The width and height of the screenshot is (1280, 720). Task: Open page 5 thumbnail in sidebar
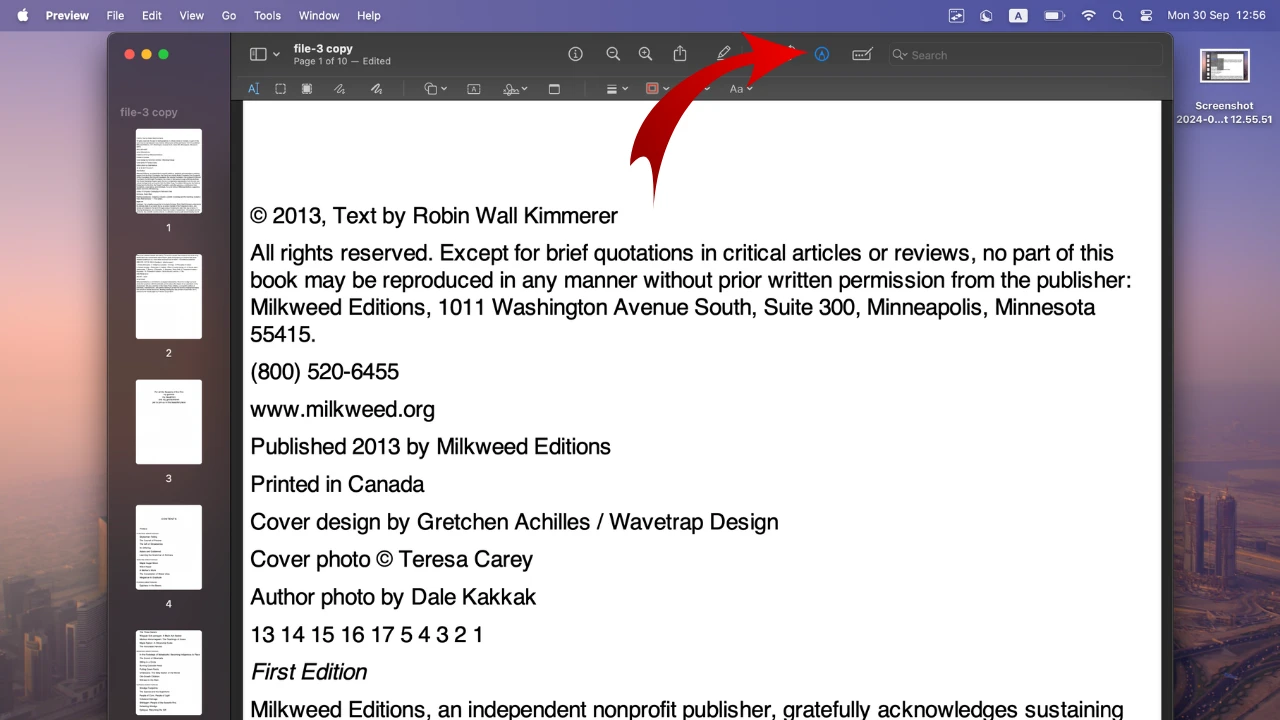168,672
